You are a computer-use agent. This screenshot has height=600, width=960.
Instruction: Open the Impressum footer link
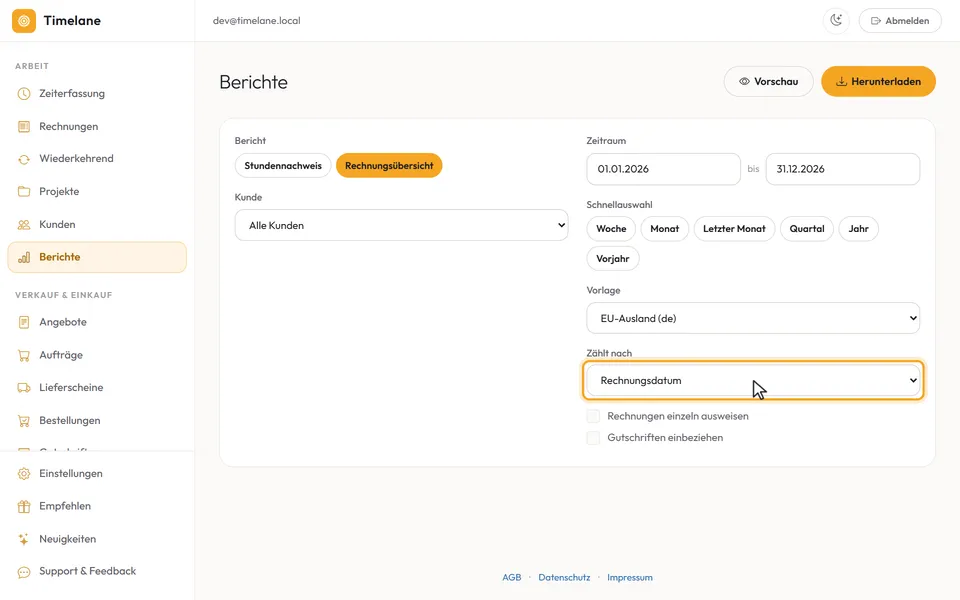click(629, 577)
